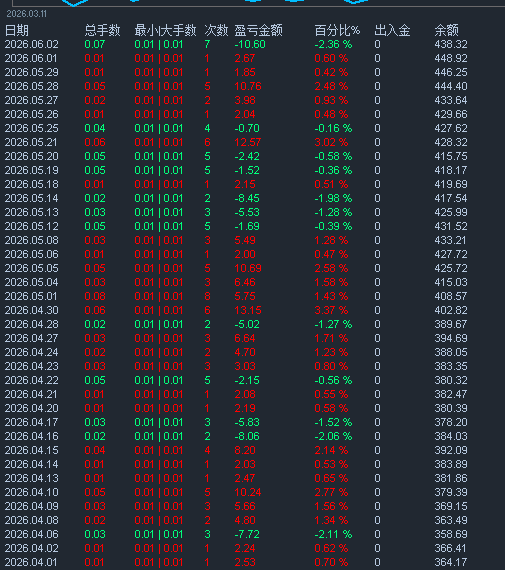This screenshot has height=570, width=505.
Task: Select the balance 394.69
Action: [451, 338]
